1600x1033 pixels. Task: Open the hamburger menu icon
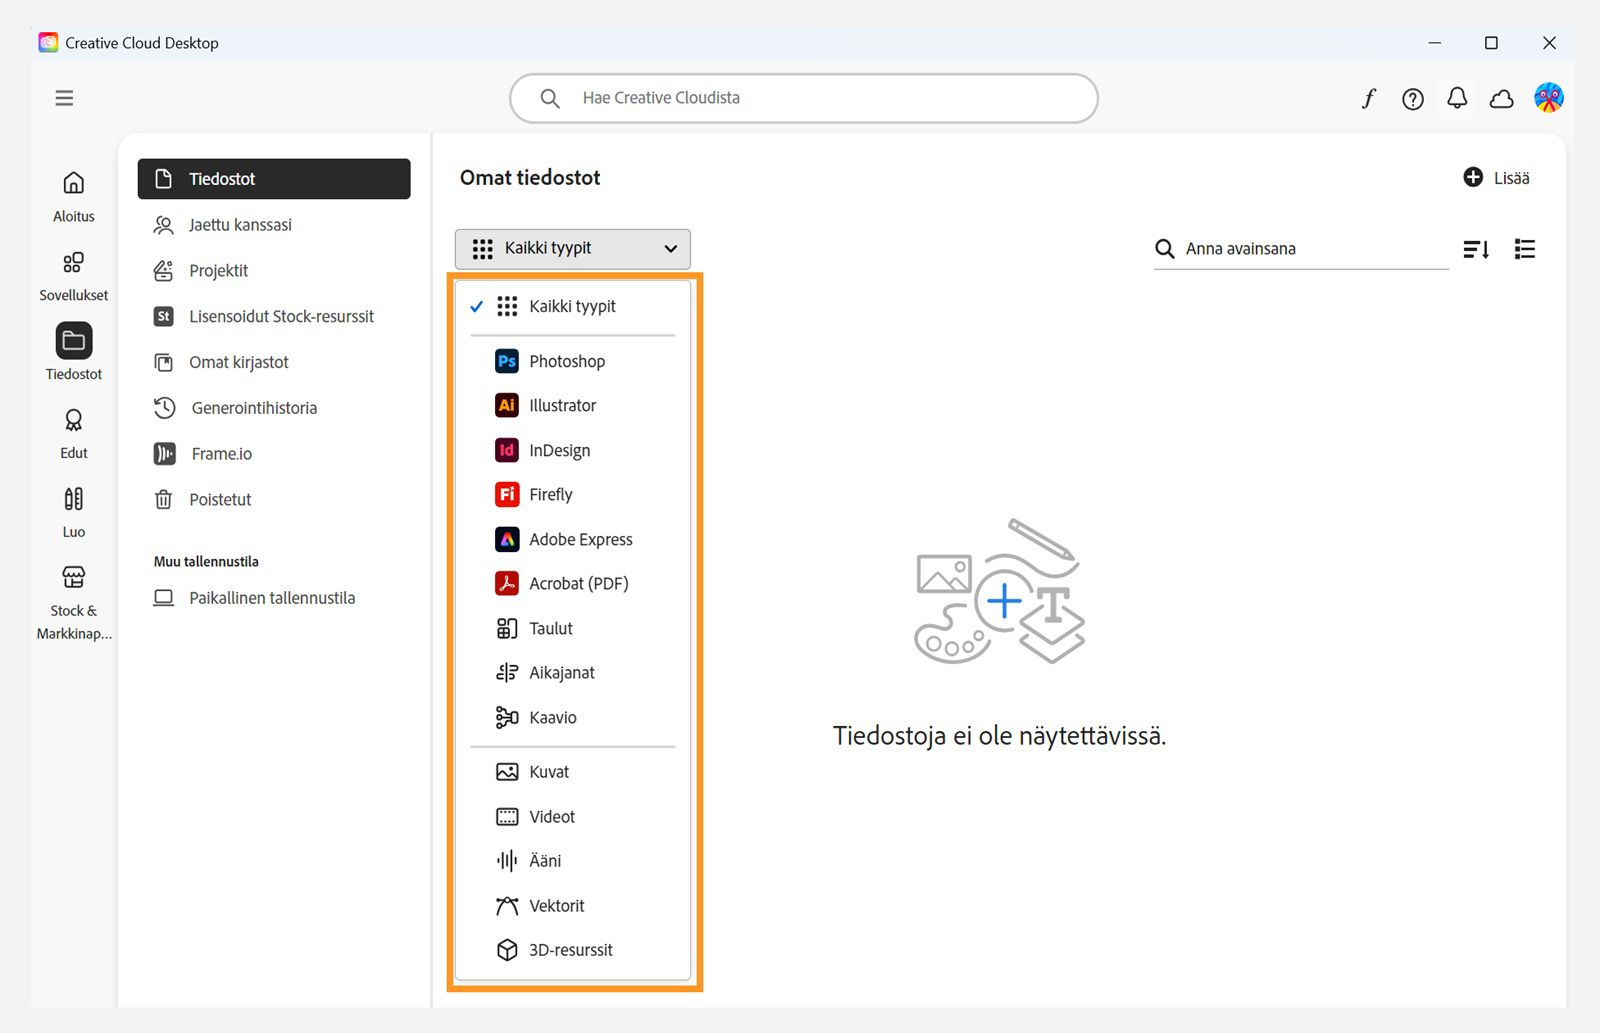pyautogui.click(x=64, y=98)
